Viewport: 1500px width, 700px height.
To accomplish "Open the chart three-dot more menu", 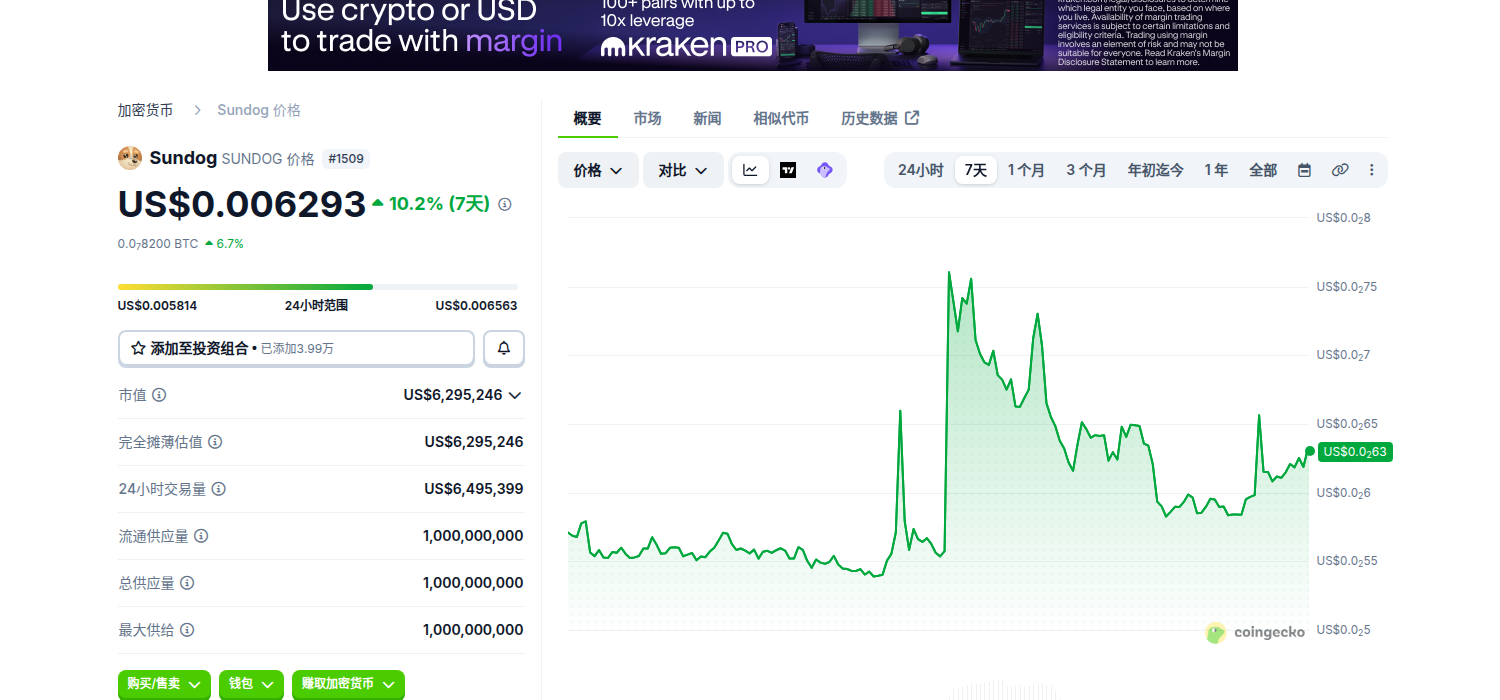I will (x=1371, y=170).
